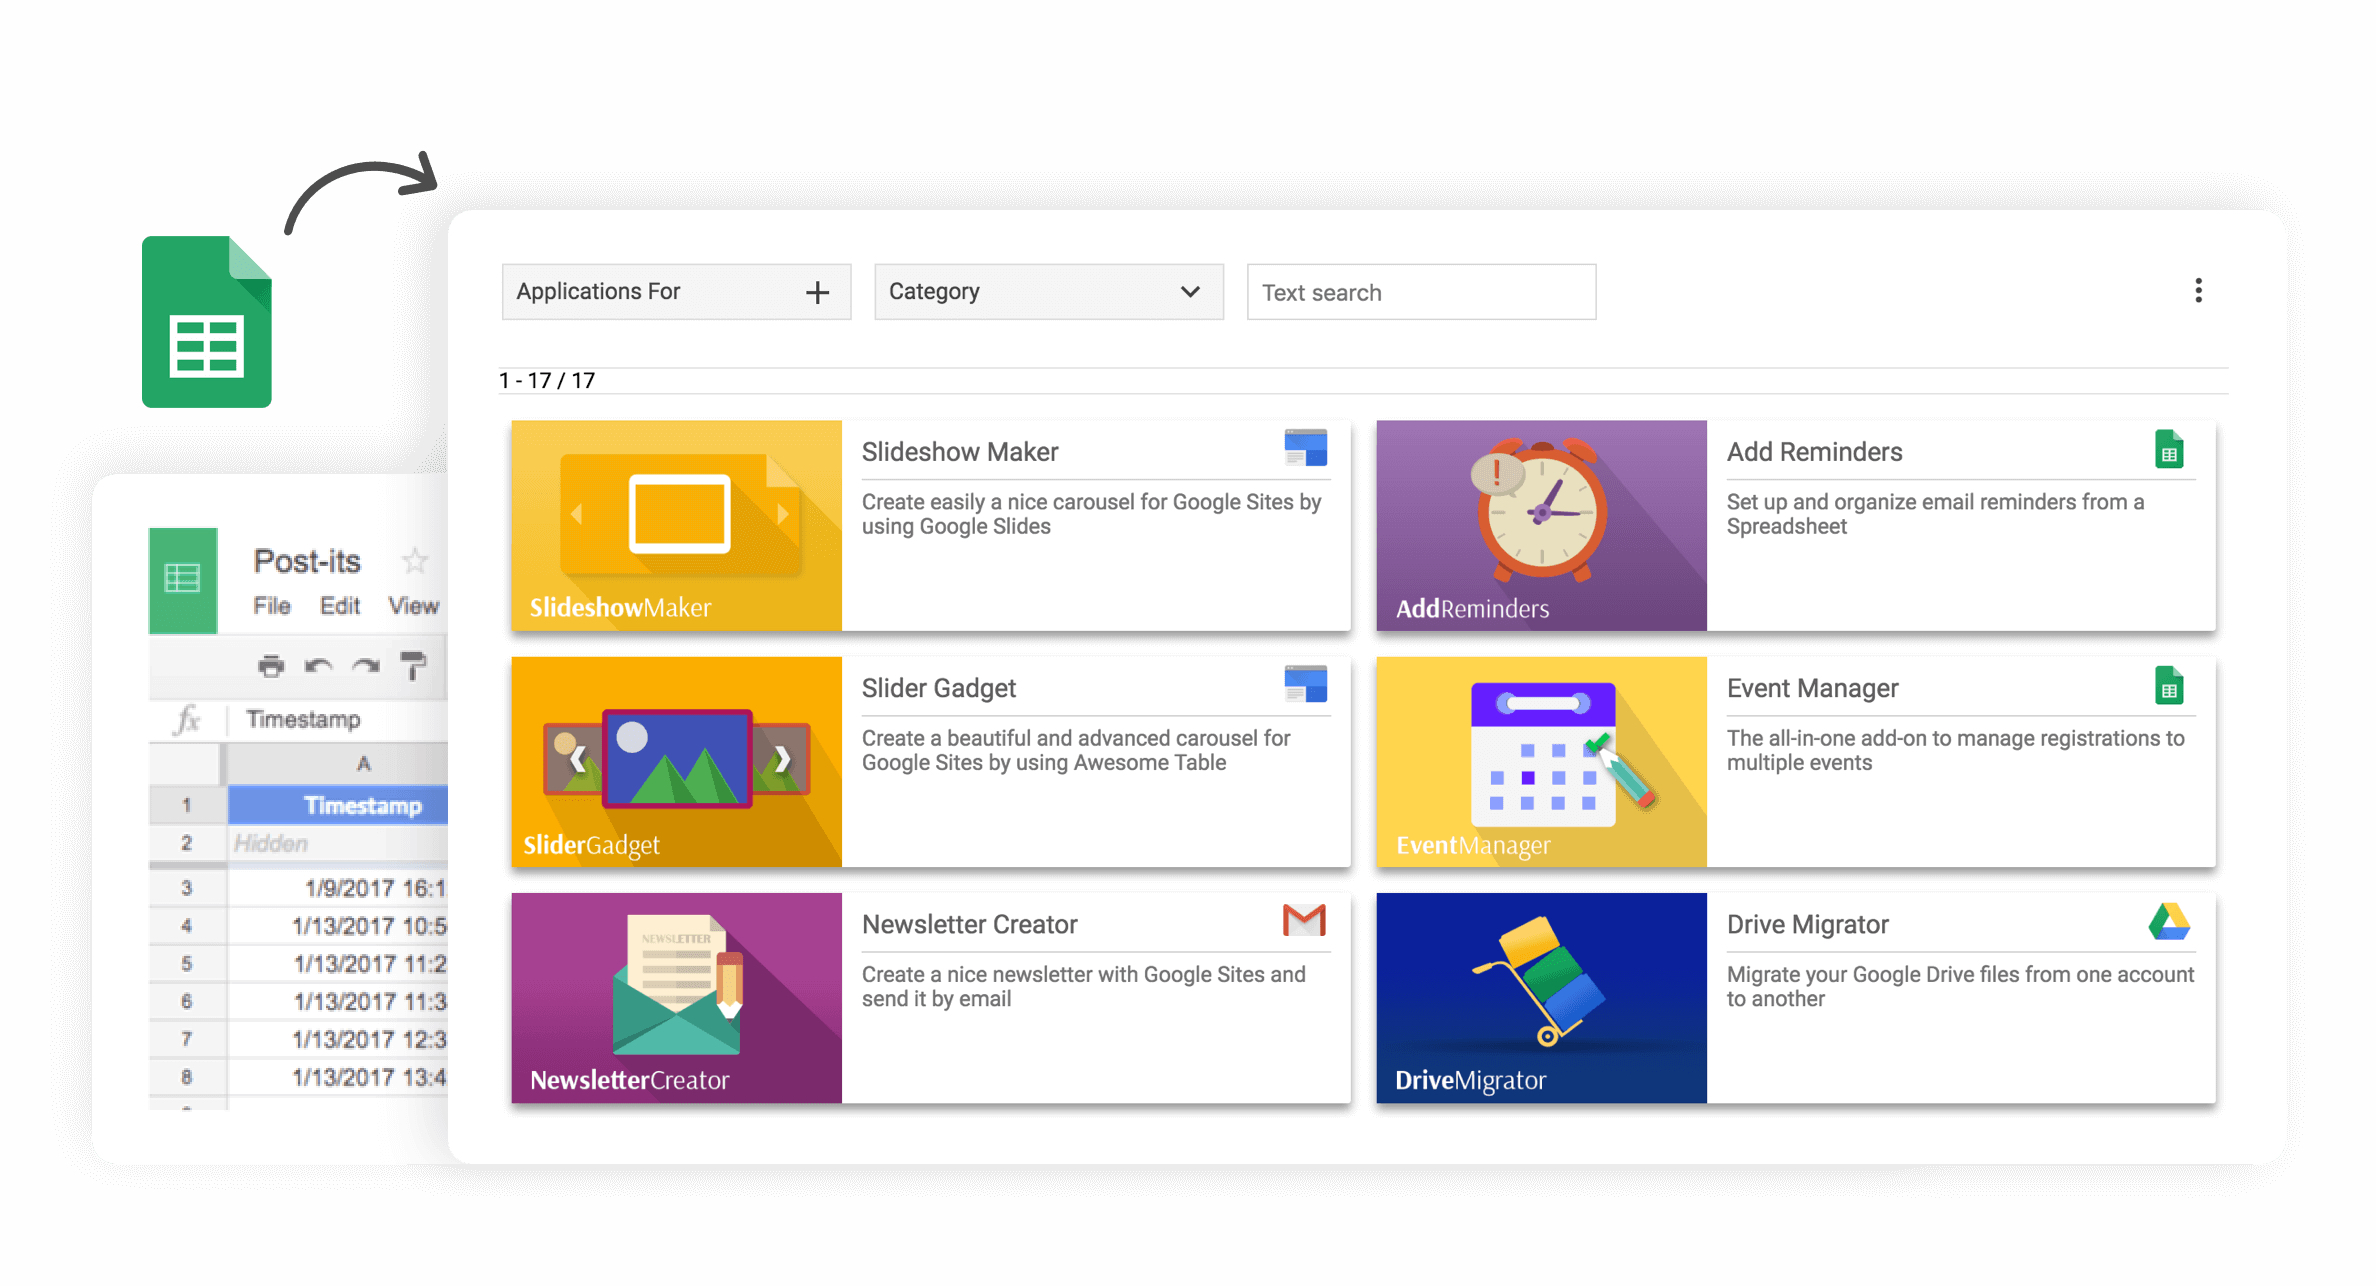Open the View menu in Post-its spreadsheet
Viewport: 2376px width, 1286px height.
point(414,606)
